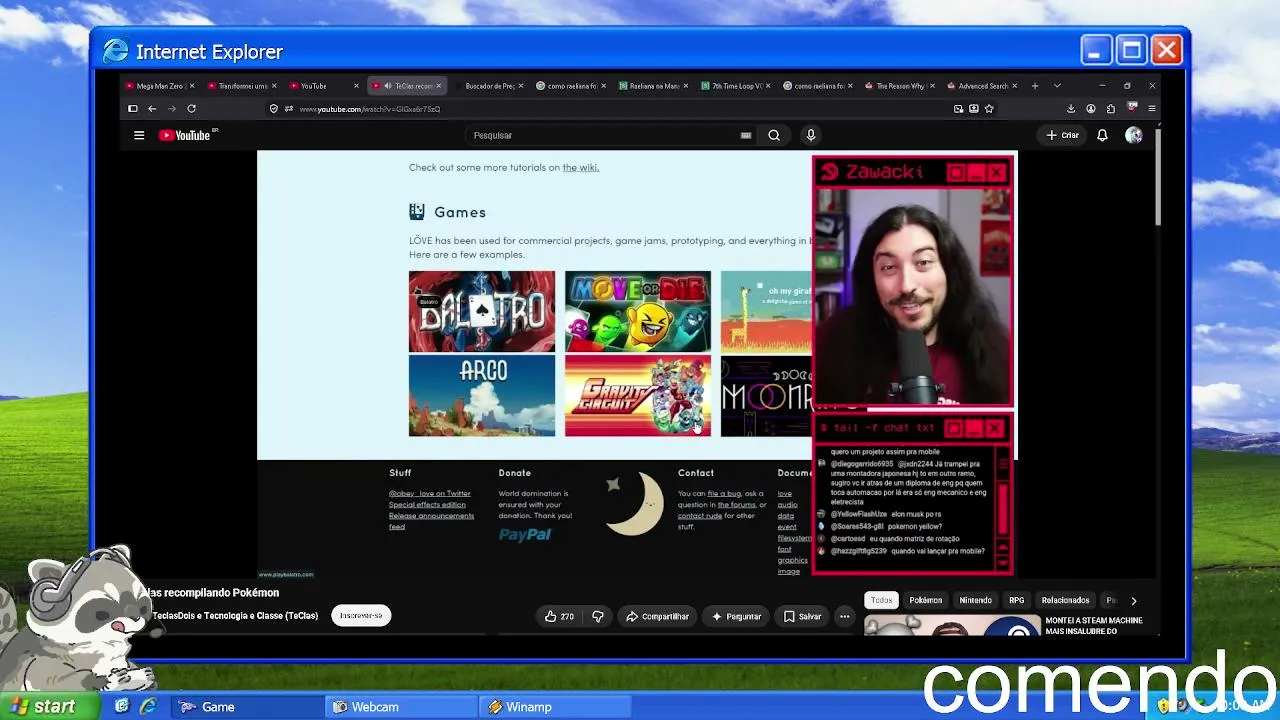The height and width of the screenshot is (720, 1280).
Task: Dislike the video with thumbs-down
Action: point(598,616)
